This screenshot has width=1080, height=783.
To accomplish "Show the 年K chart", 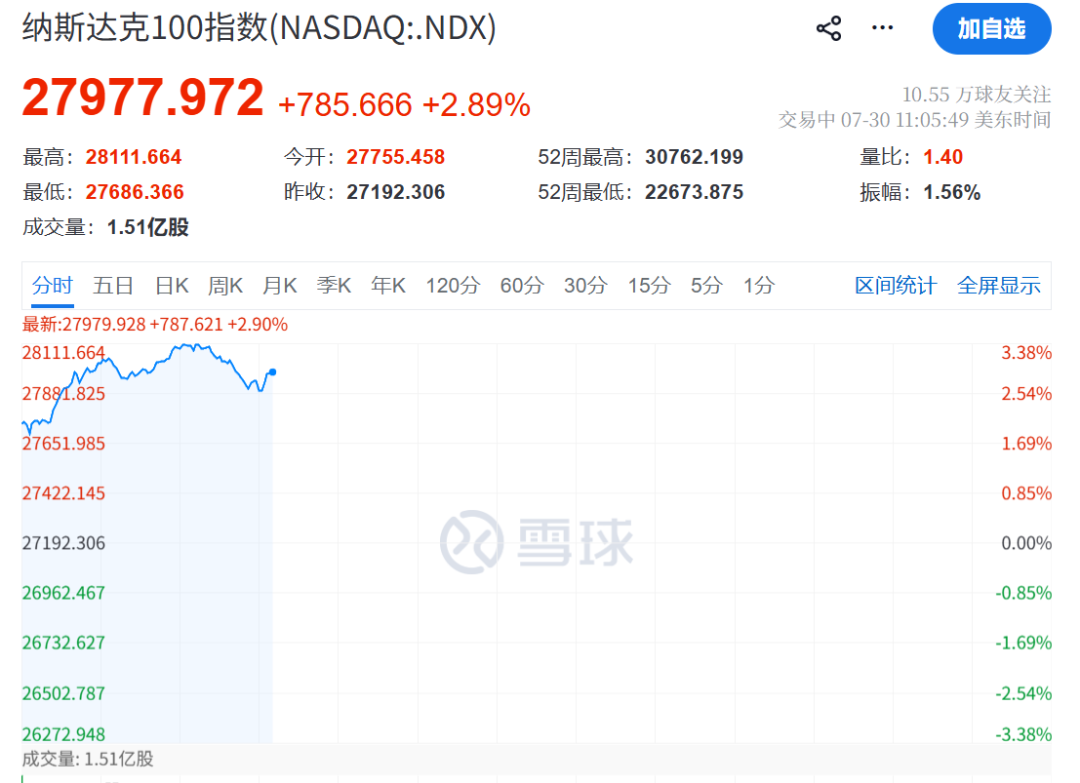I will [388, 285].
